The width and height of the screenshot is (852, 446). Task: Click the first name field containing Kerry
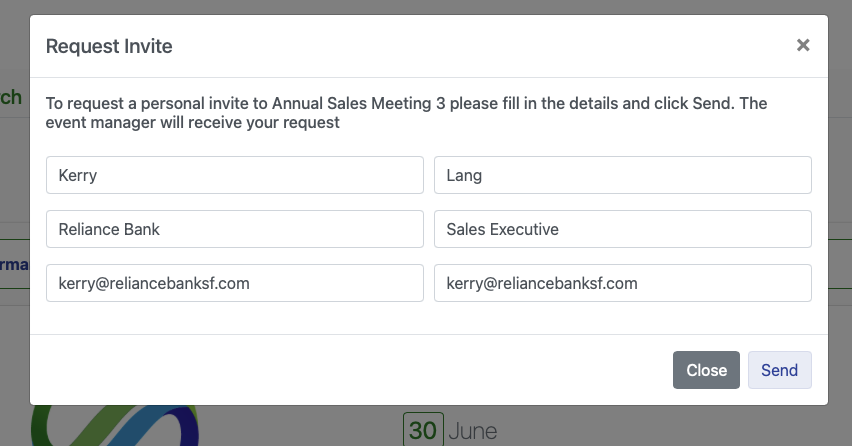point(235,175)
